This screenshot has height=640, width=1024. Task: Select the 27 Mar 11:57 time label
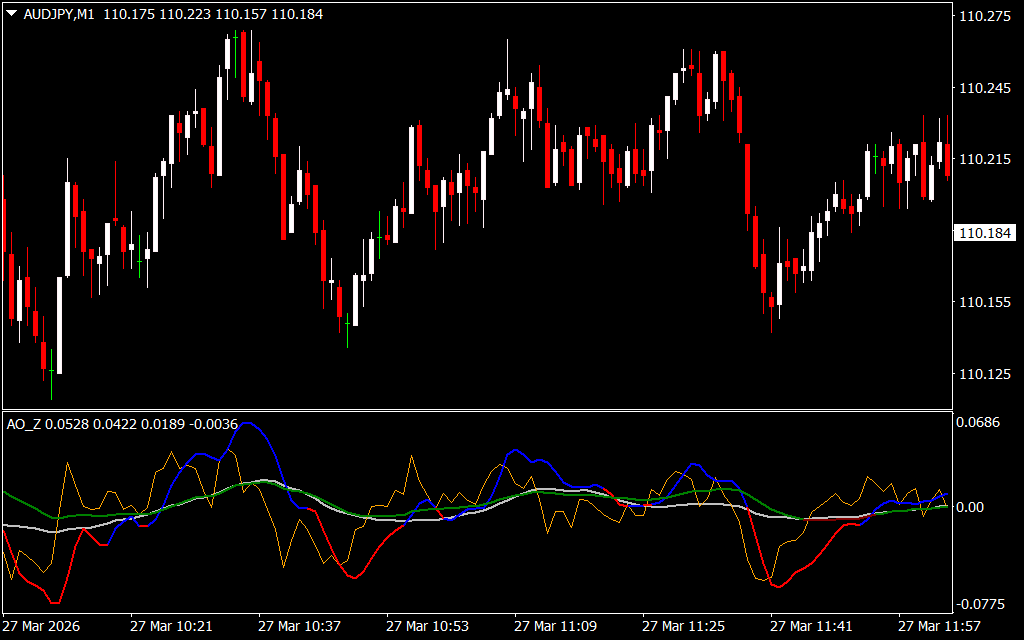click(939, 626)
